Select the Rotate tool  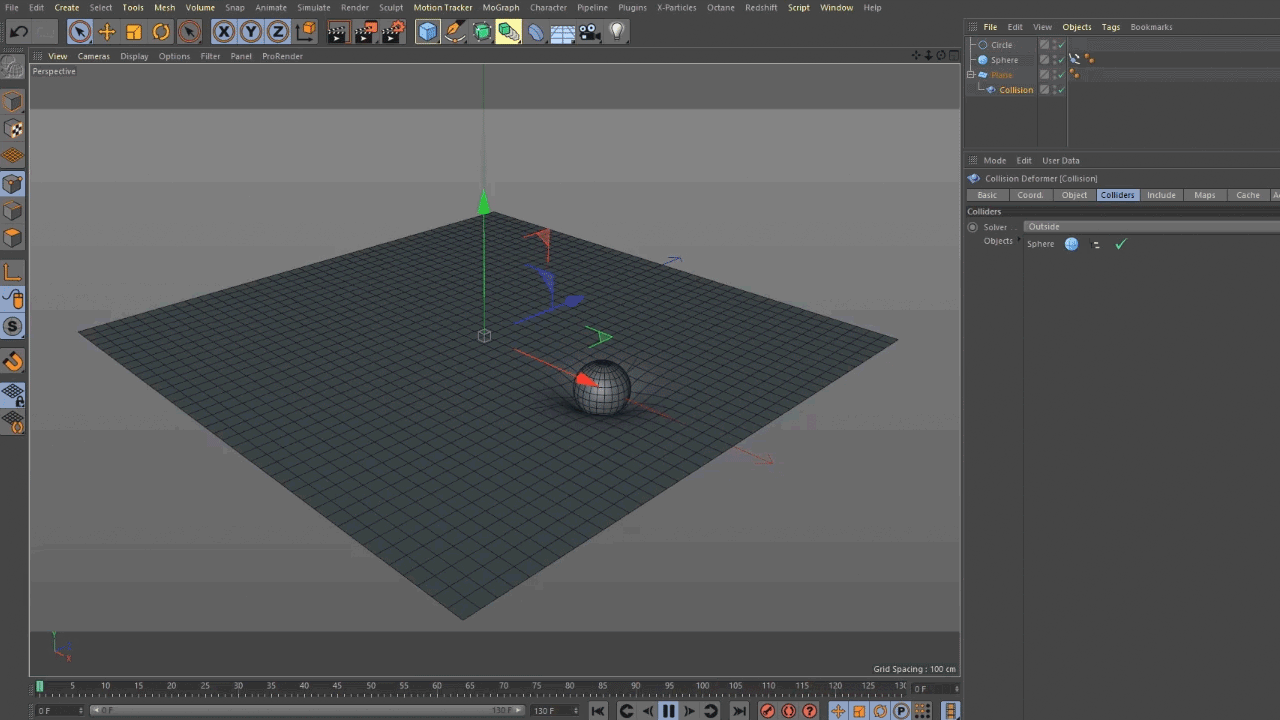click(x=161, y=32)
